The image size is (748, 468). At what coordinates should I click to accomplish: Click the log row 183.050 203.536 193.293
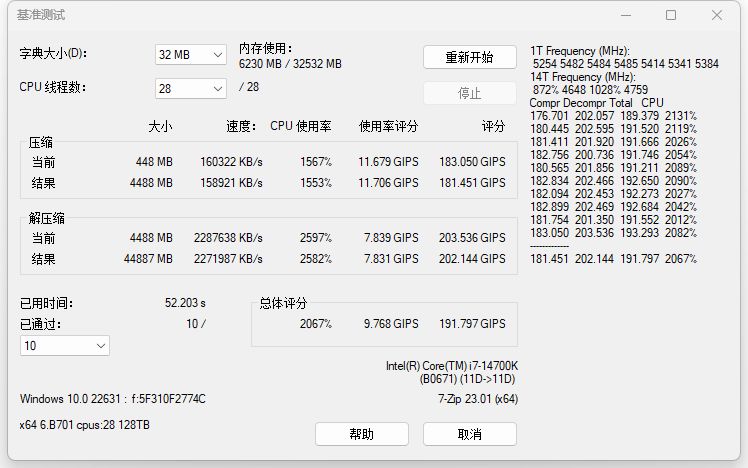click(613, 233)
